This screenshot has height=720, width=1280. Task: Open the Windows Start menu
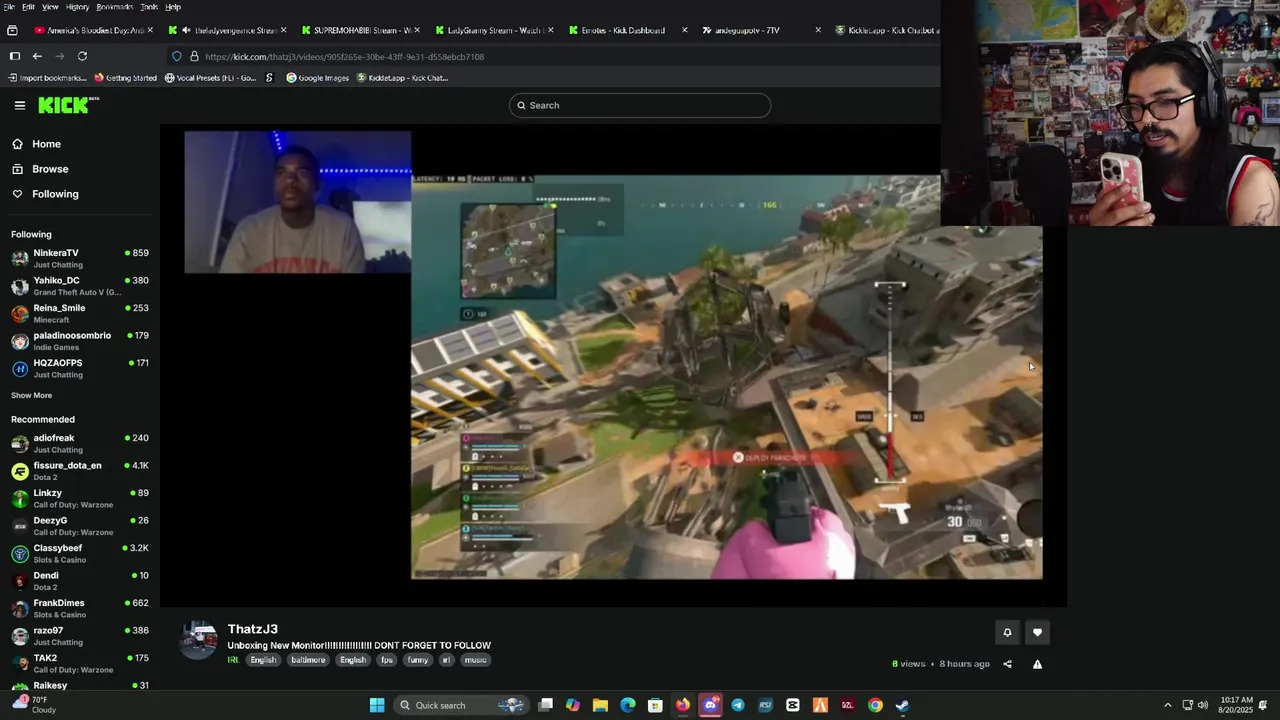[377, 705]
